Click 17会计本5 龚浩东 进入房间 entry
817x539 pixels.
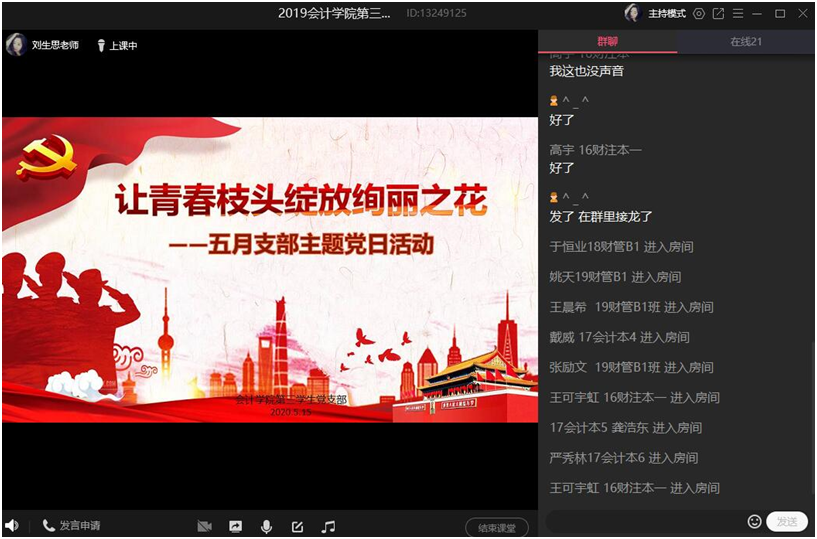tap(625, 428)
